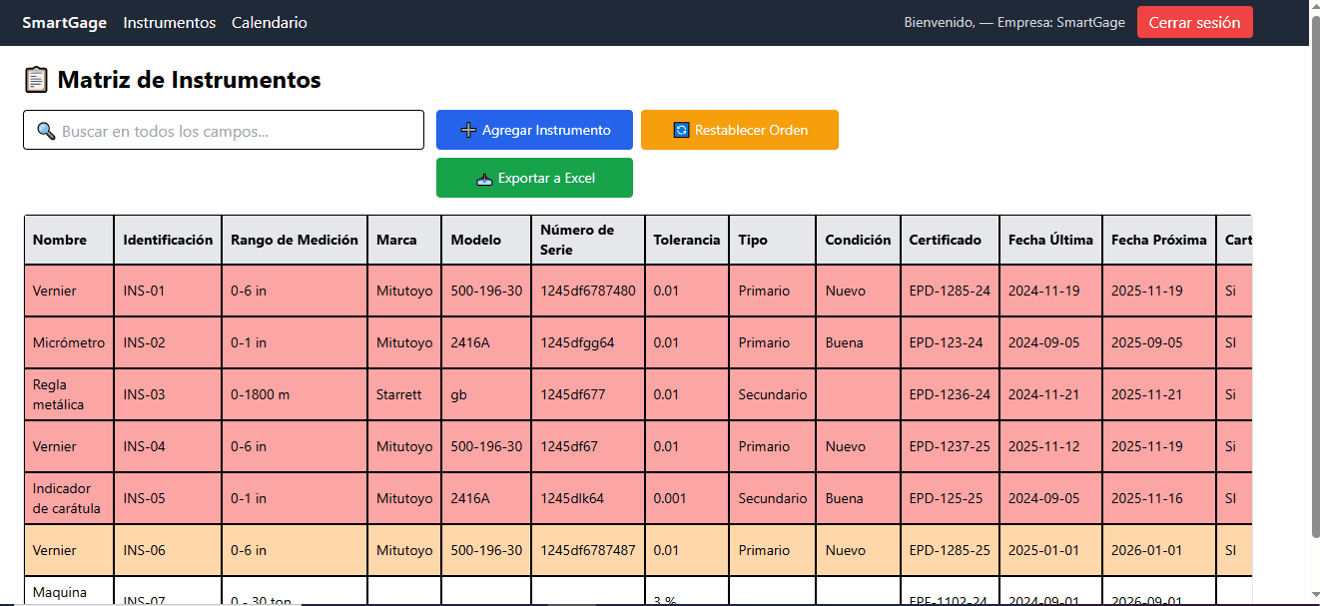
Task: Click the Fecha Próxima column header
Action: [x=1158, y=240]
